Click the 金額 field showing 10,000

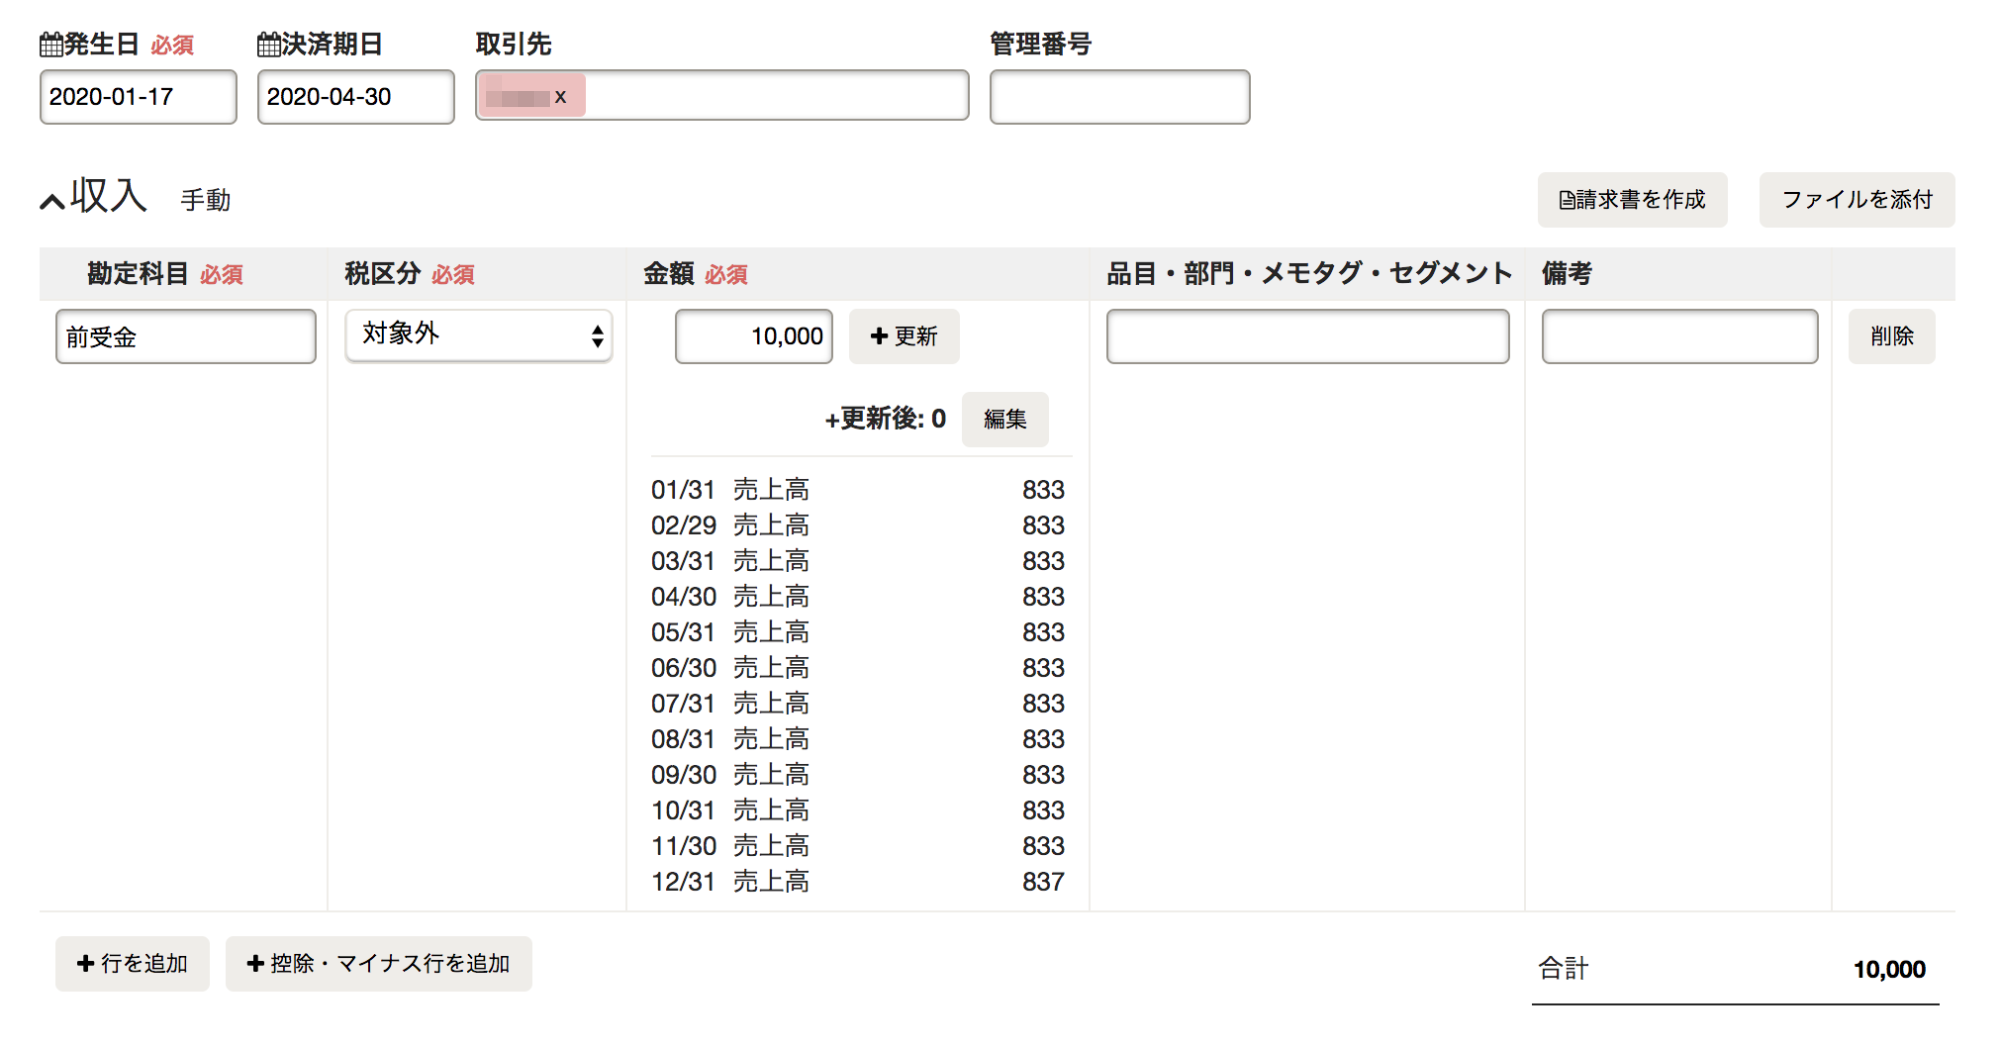(x=754, y=336)
